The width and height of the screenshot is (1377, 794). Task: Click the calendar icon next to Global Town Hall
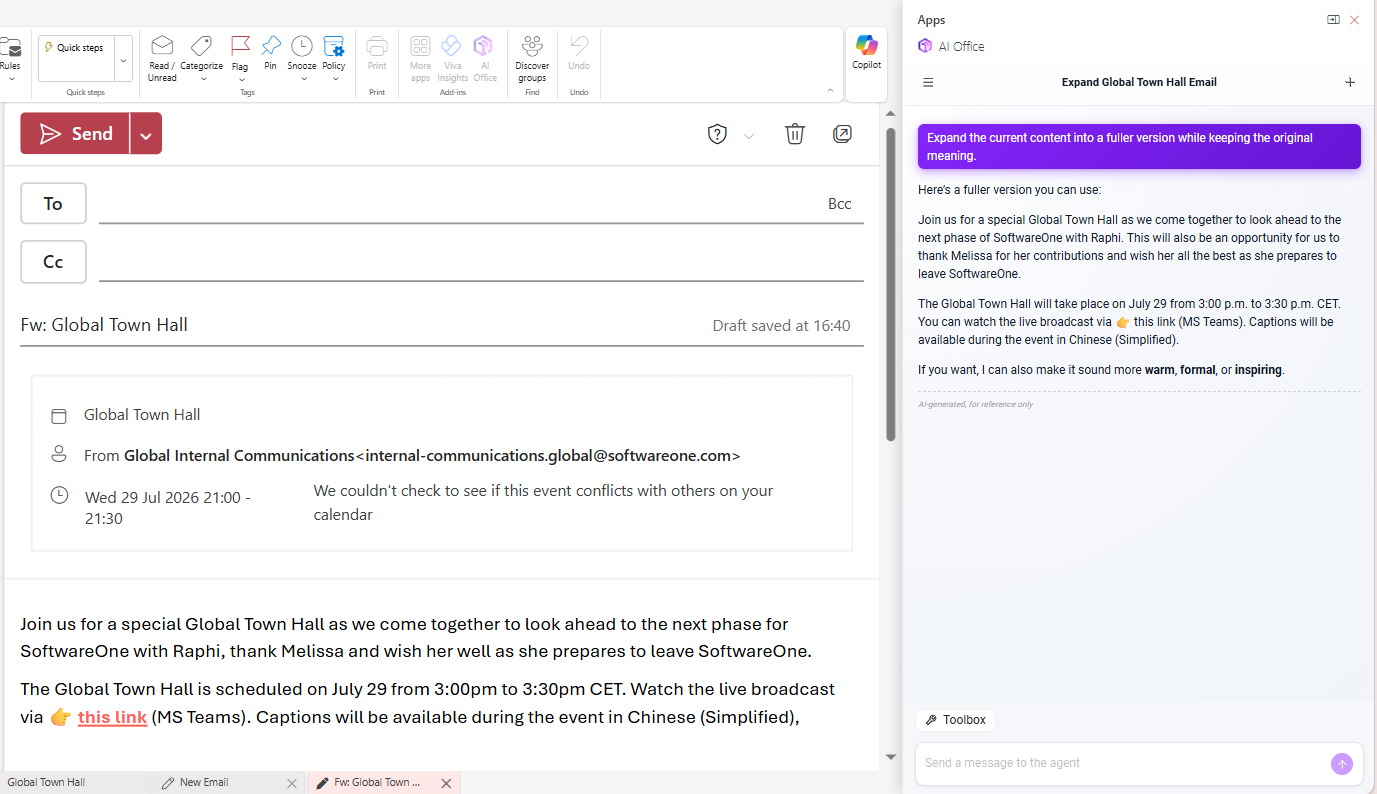coord(59,416)
